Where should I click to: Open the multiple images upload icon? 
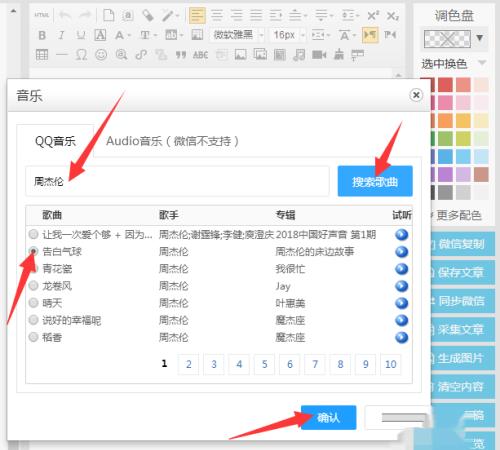(260, 54)
